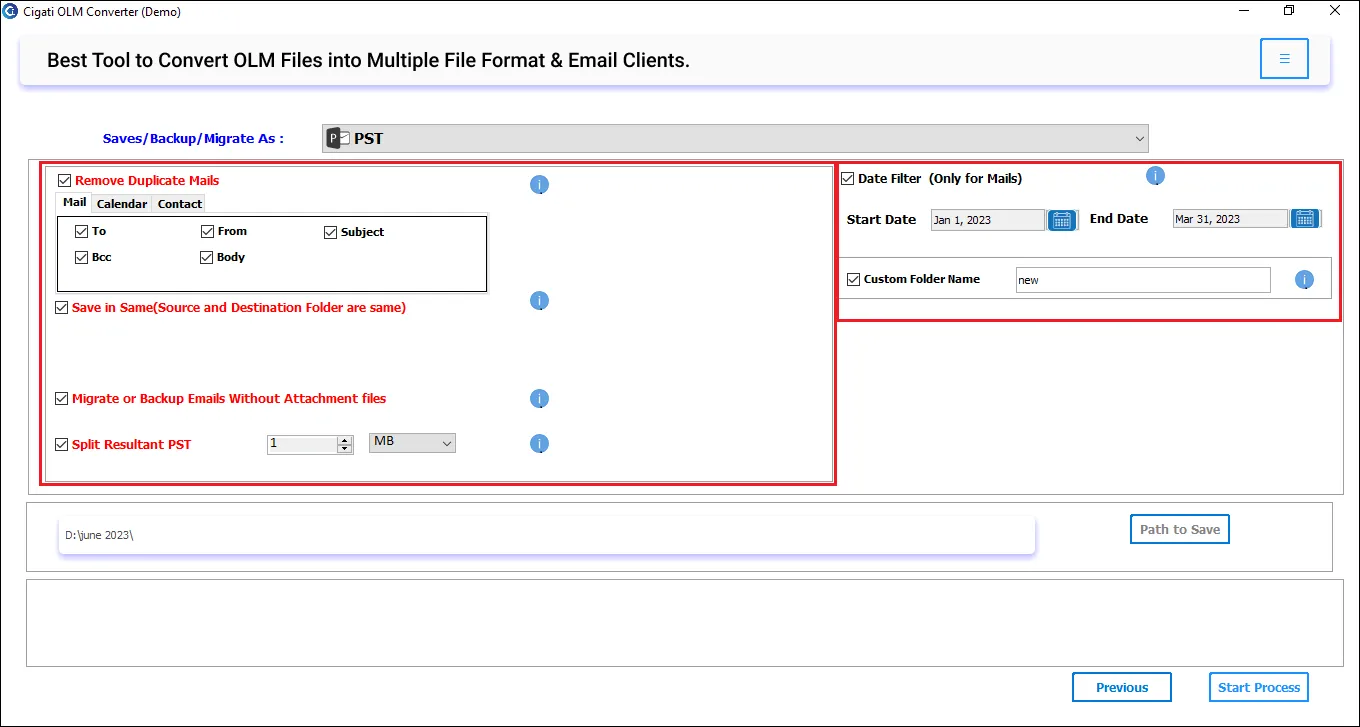1360x727 pixels.
Task: Switch to the Calendar tab
Action: 122,204
